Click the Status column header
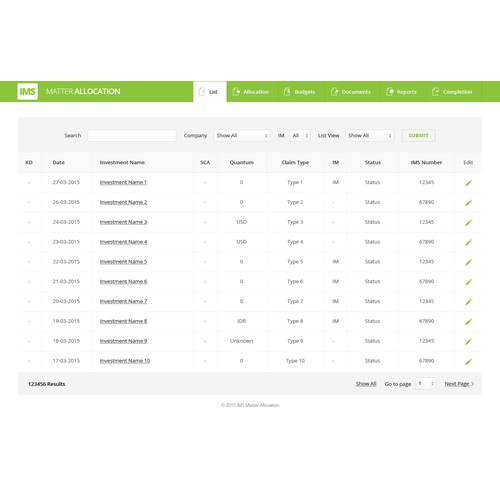Viewport: 500px width, 500px height. [373, 163]
